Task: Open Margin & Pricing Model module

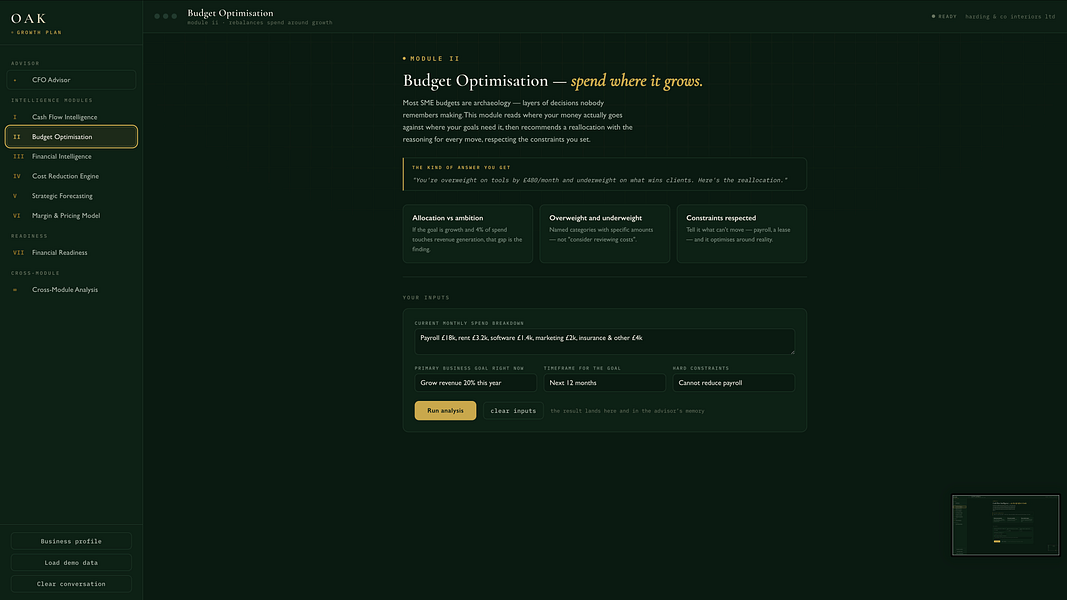Action: click(x=71, y=216)
